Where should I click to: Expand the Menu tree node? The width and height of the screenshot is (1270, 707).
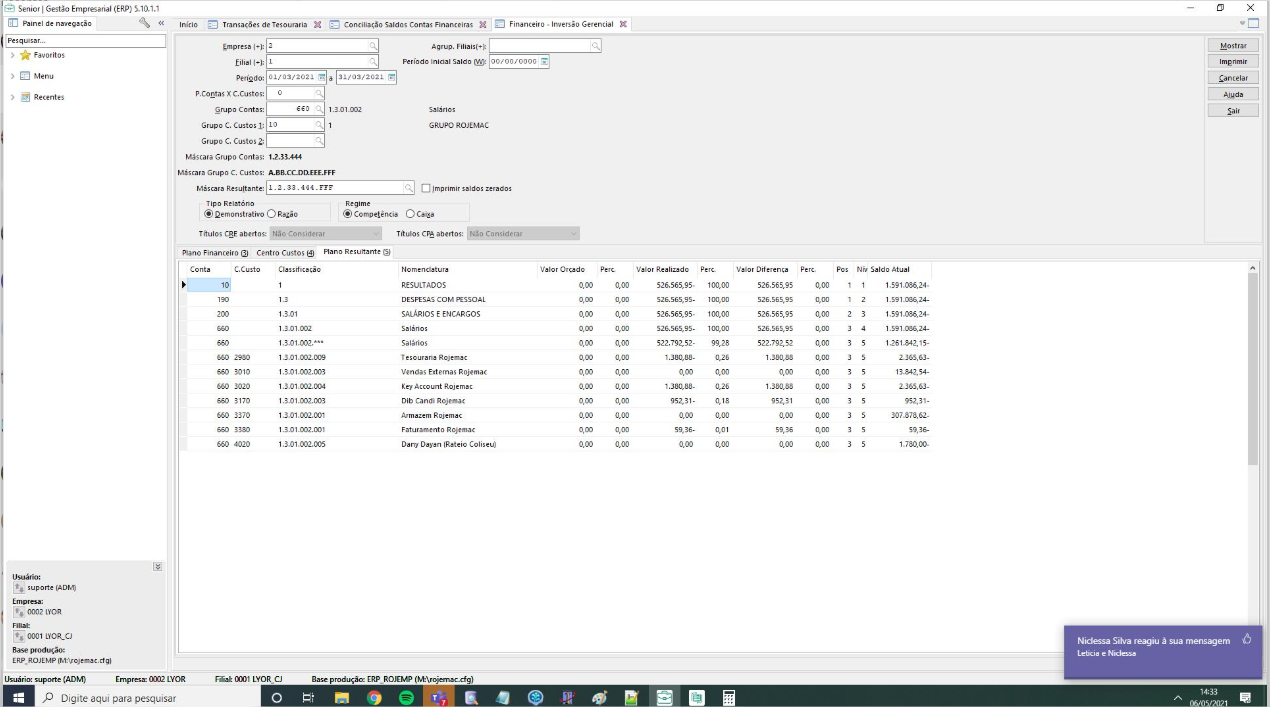[12, 76]
